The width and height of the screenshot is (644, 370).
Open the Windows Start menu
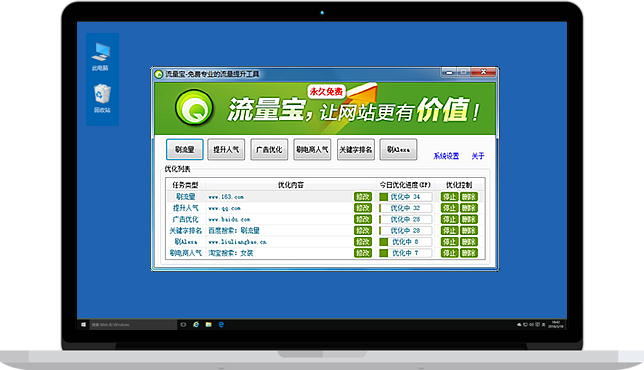click(83, 324)
